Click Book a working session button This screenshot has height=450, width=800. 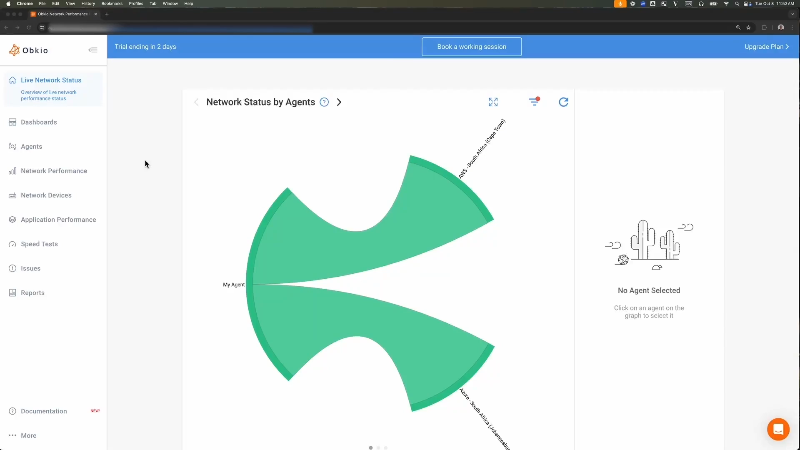[471, 47]
